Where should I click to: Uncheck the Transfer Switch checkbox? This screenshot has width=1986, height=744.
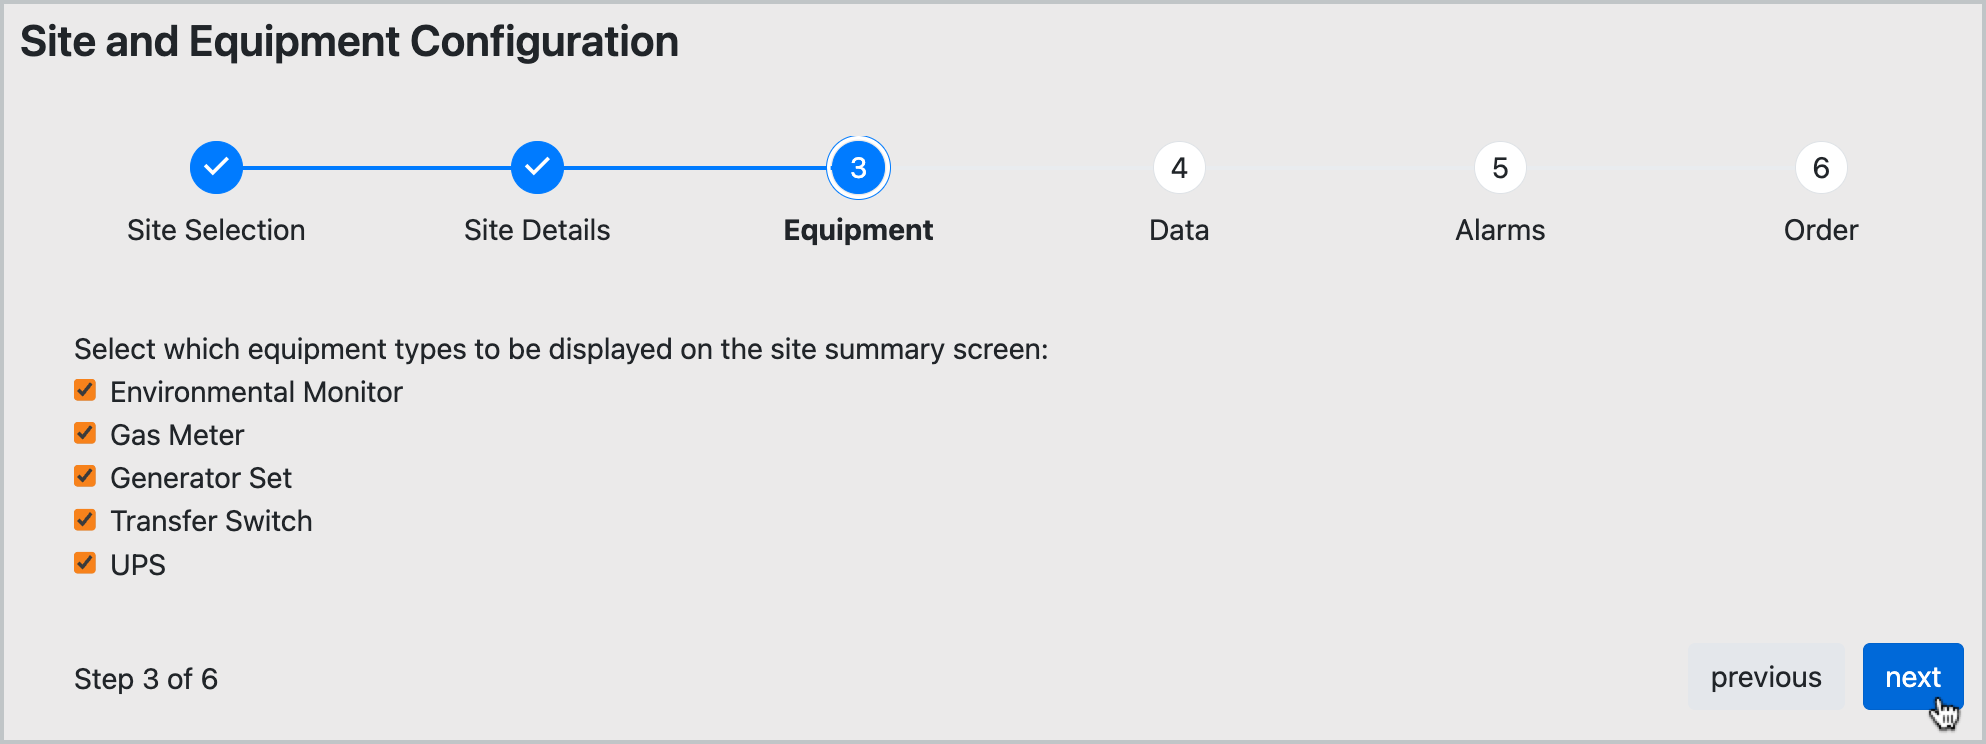(85, 520)
